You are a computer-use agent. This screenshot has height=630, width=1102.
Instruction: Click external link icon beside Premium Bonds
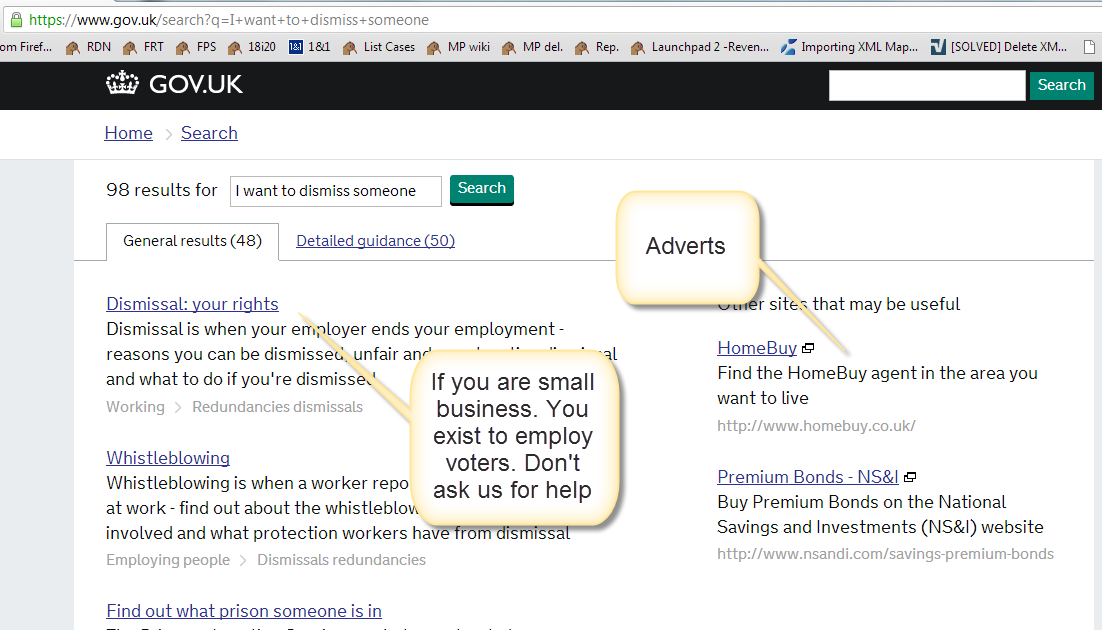[910, 478]
